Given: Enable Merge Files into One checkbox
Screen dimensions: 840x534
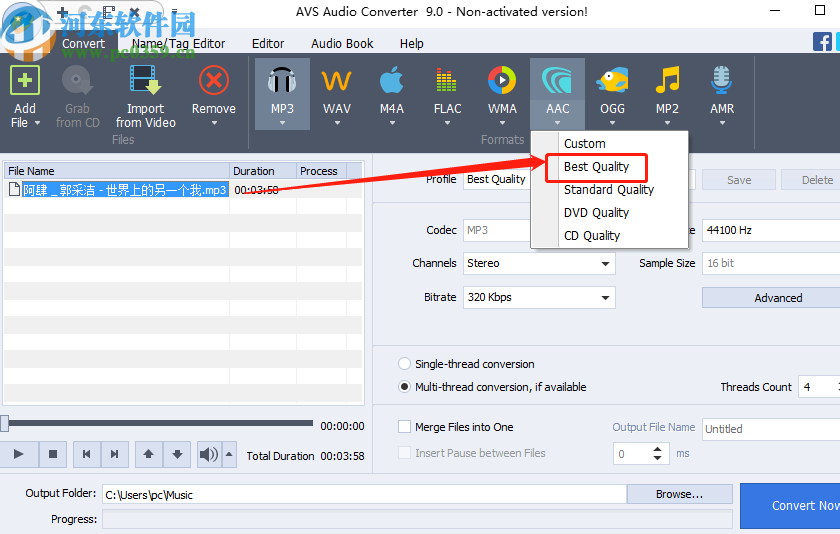Looking at the screenshot, I should point(404,427).
